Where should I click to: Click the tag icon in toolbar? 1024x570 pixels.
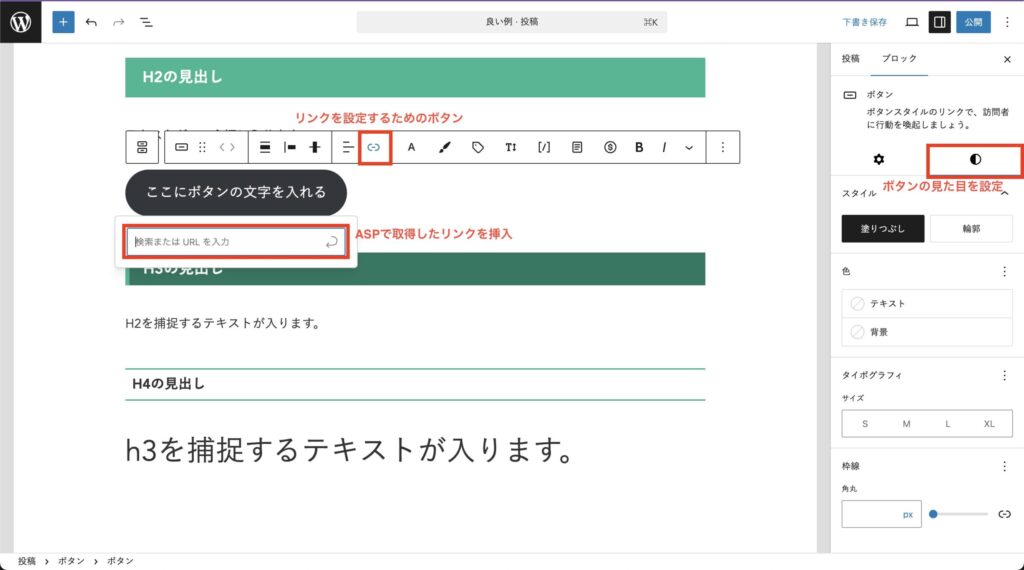pyautogui.click(x=478, y=148)
